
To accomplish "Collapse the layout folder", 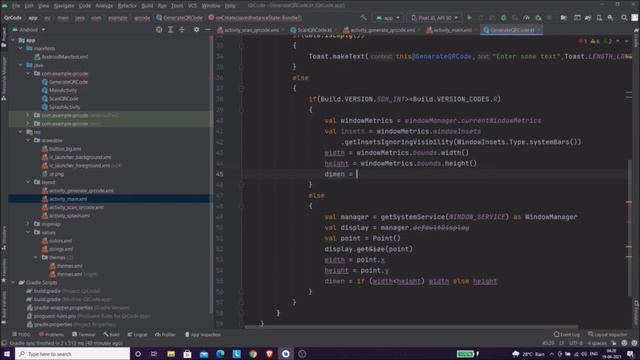I will 28,182.
